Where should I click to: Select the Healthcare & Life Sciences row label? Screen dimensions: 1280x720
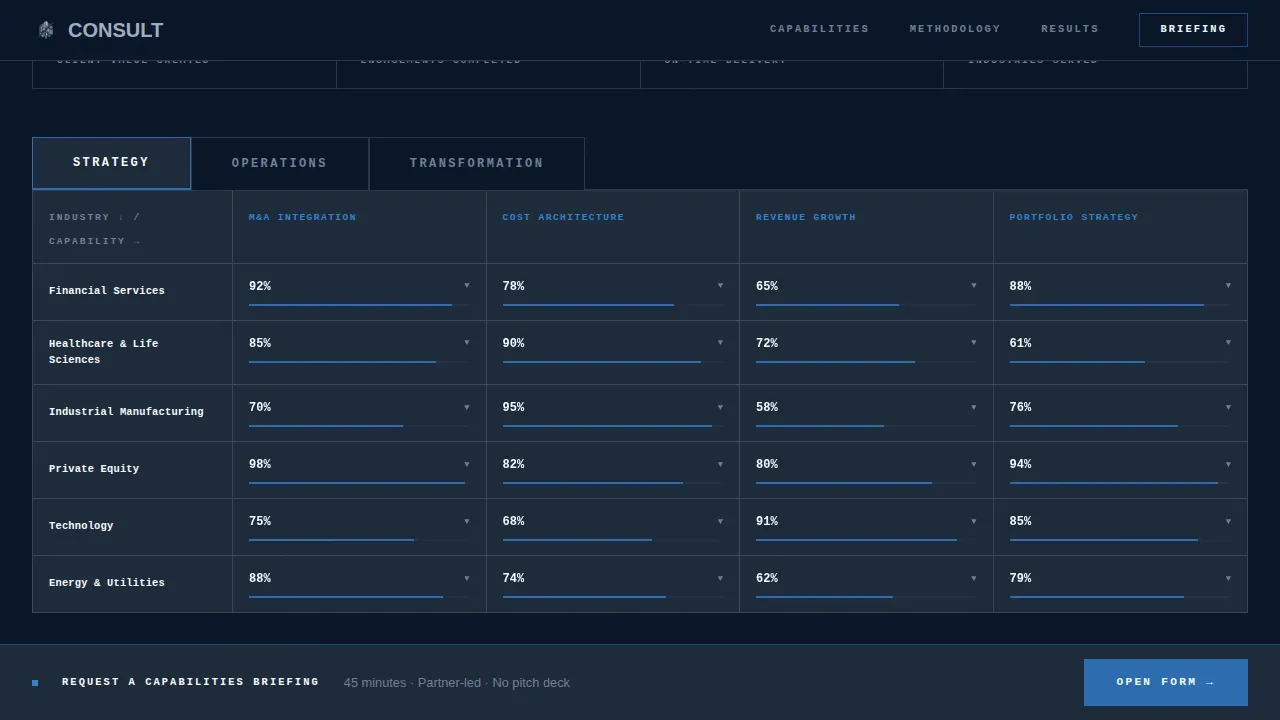point(104,352)
